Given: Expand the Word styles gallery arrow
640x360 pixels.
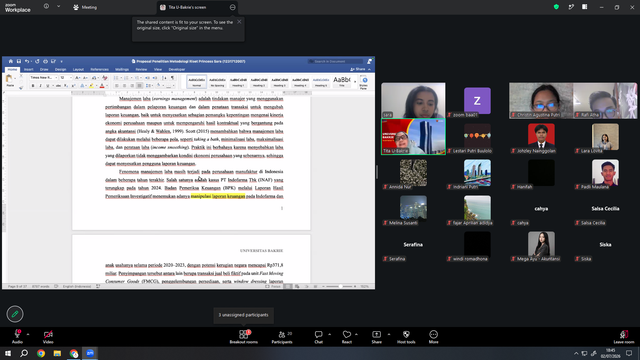Looking at the screenshot, I should point(355,82).
